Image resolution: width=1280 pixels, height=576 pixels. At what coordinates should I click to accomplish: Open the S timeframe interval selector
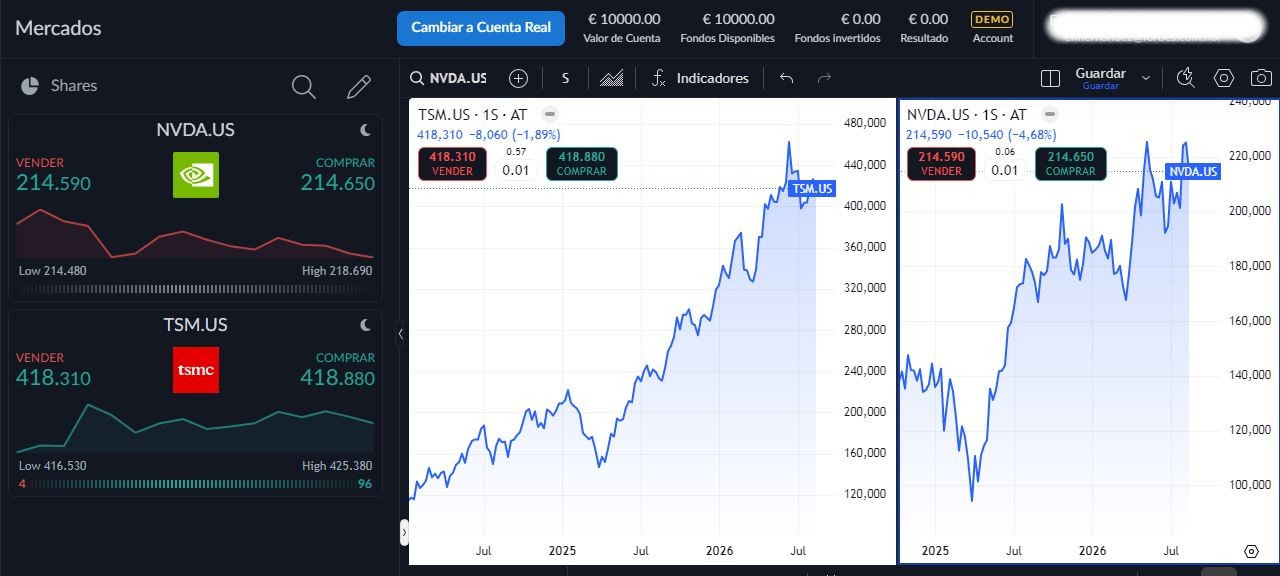(565, 78)
